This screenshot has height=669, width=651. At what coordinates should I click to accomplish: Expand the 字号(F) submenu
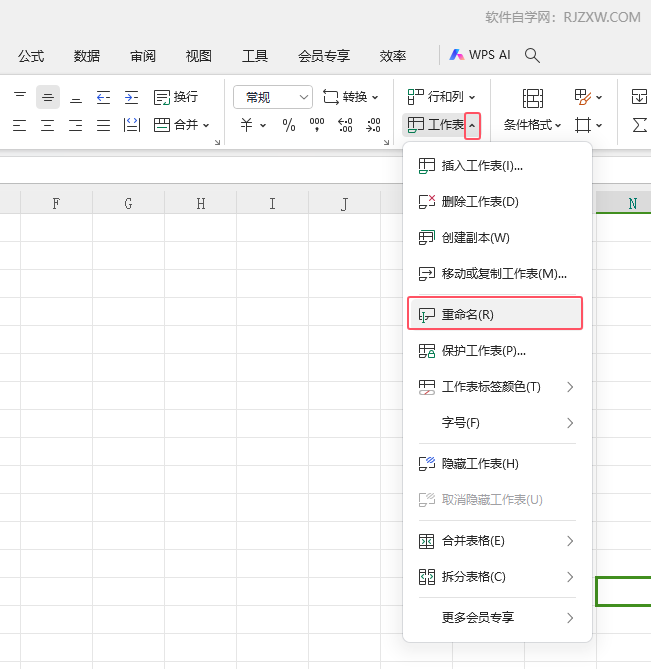(x=497, y=423)
